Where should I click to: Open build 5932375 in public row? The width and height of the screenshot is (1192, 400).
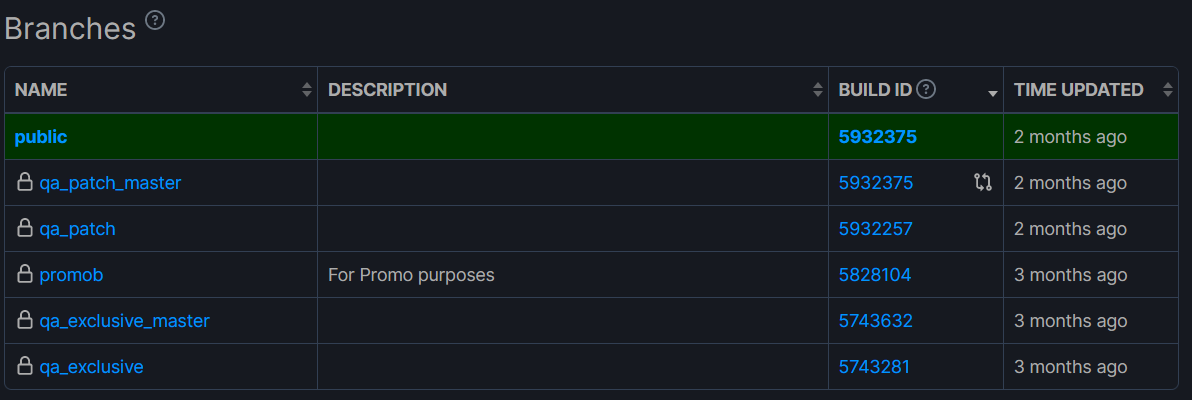click(877, 137)
